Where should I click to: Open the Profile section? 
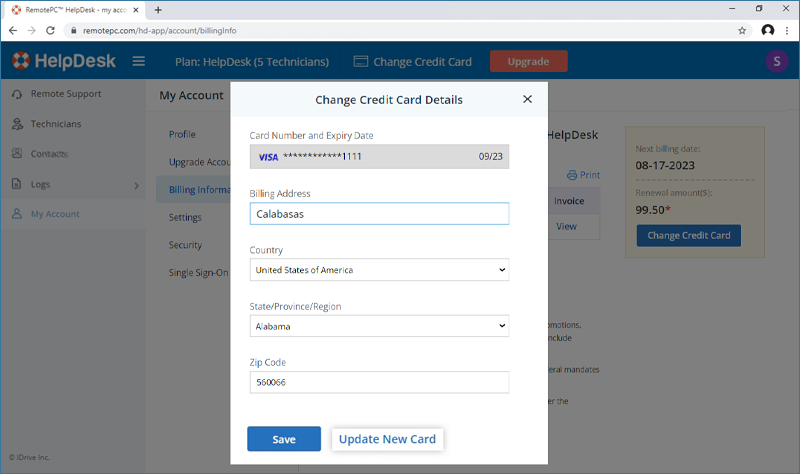click(182, 134)
